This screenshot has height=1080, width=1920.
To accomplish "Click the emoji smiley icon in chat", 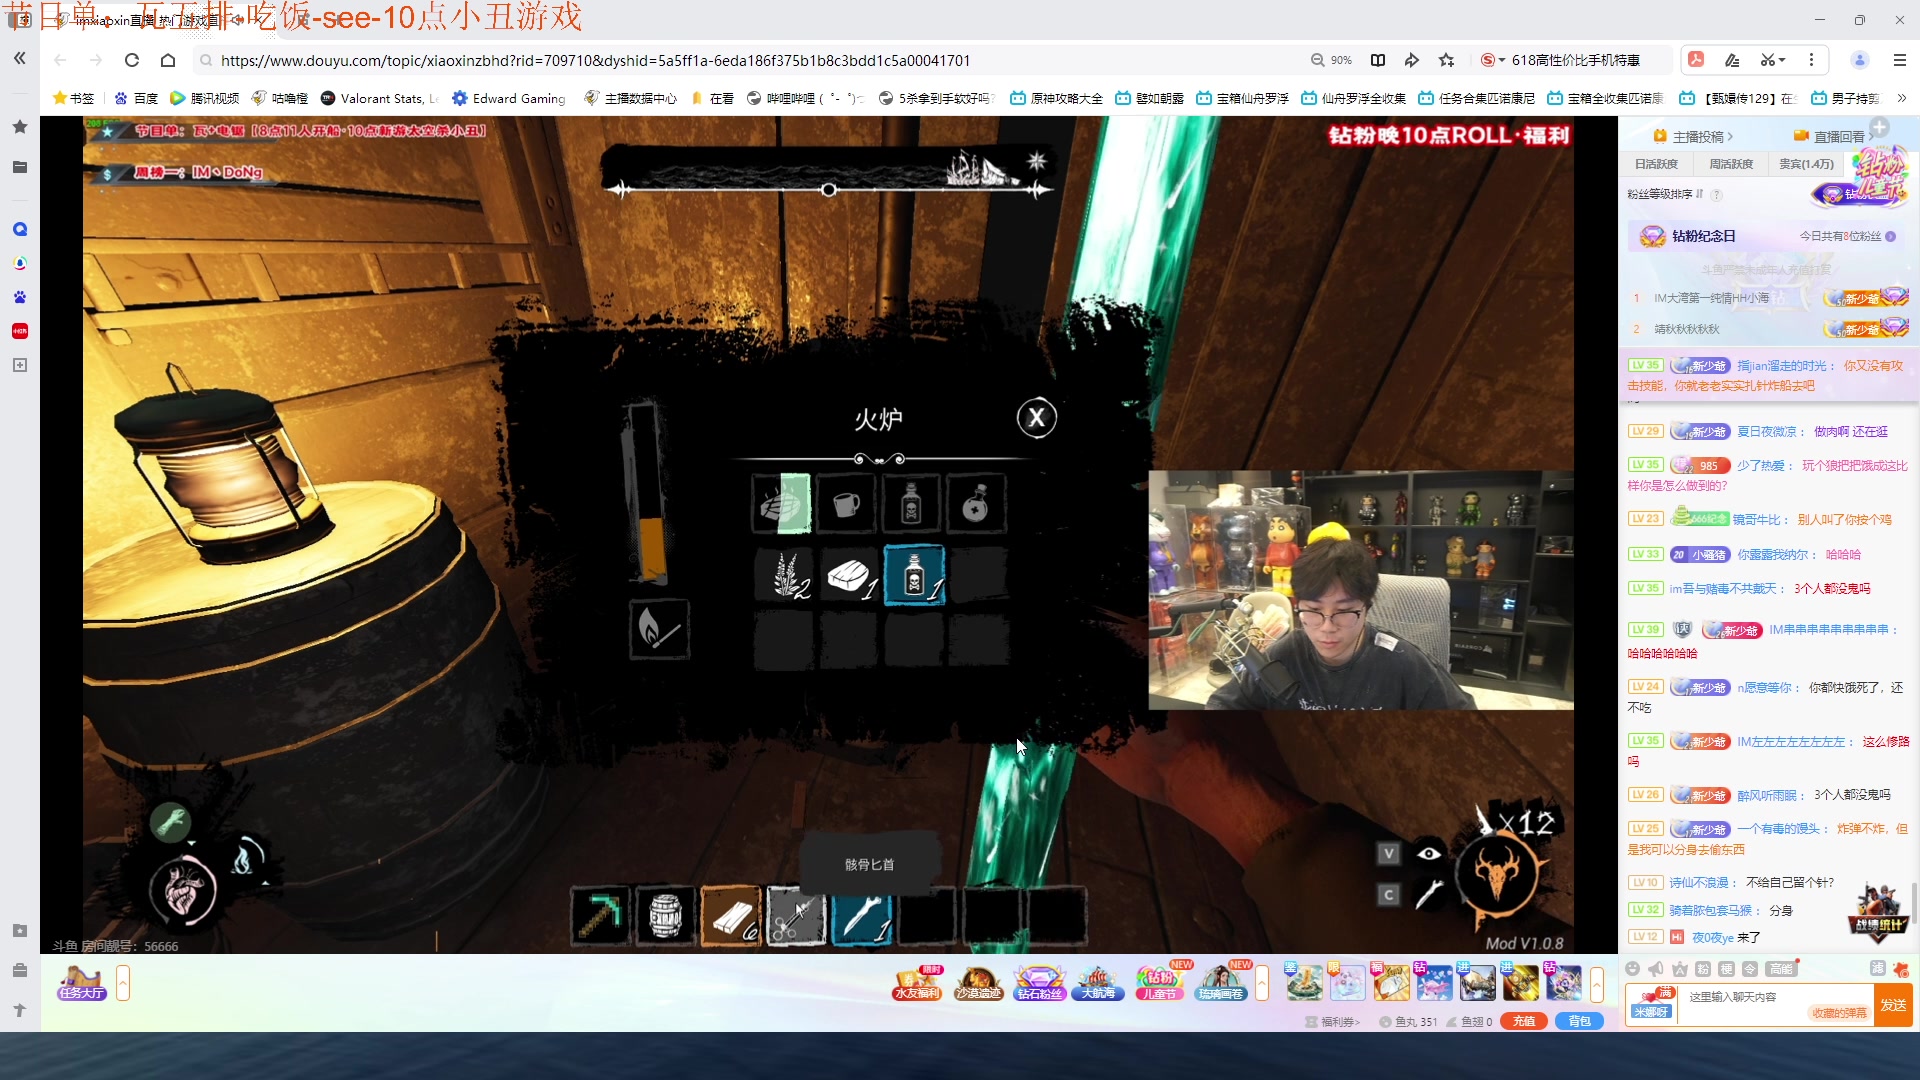I will 1632,968.
